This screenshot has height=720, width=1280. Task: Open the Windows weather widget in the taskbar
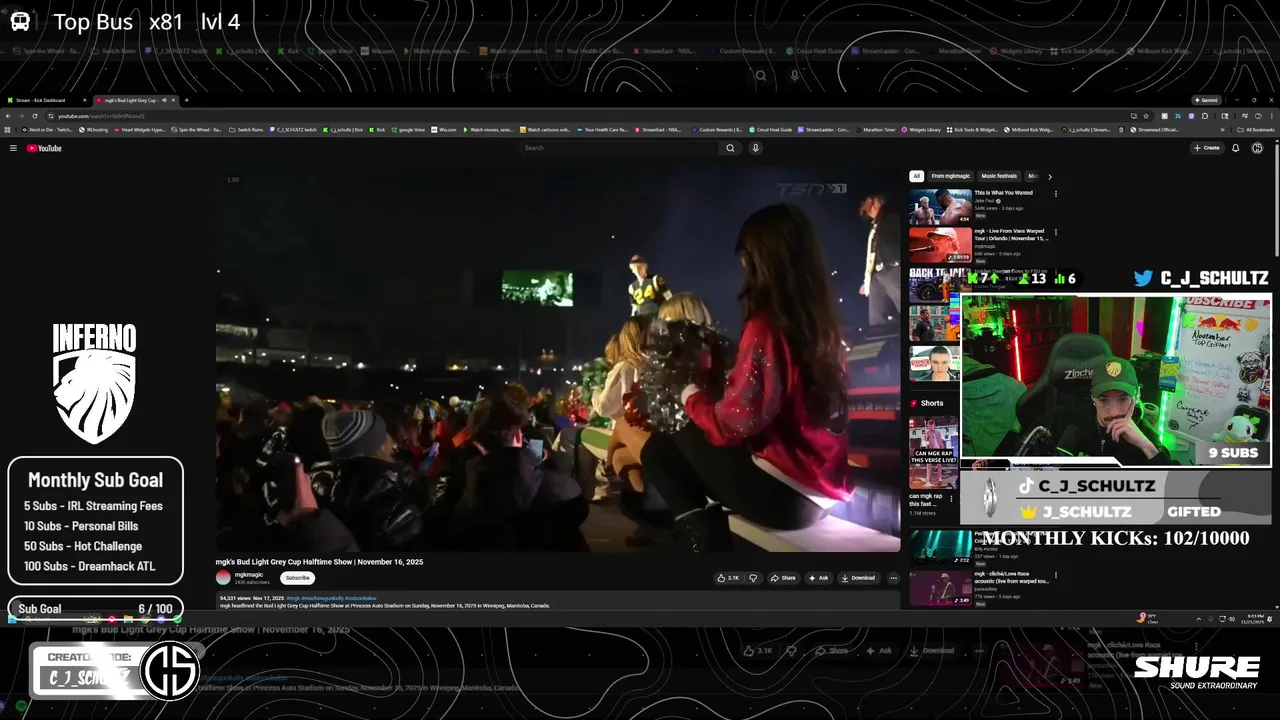click(x=1148, y=619)
